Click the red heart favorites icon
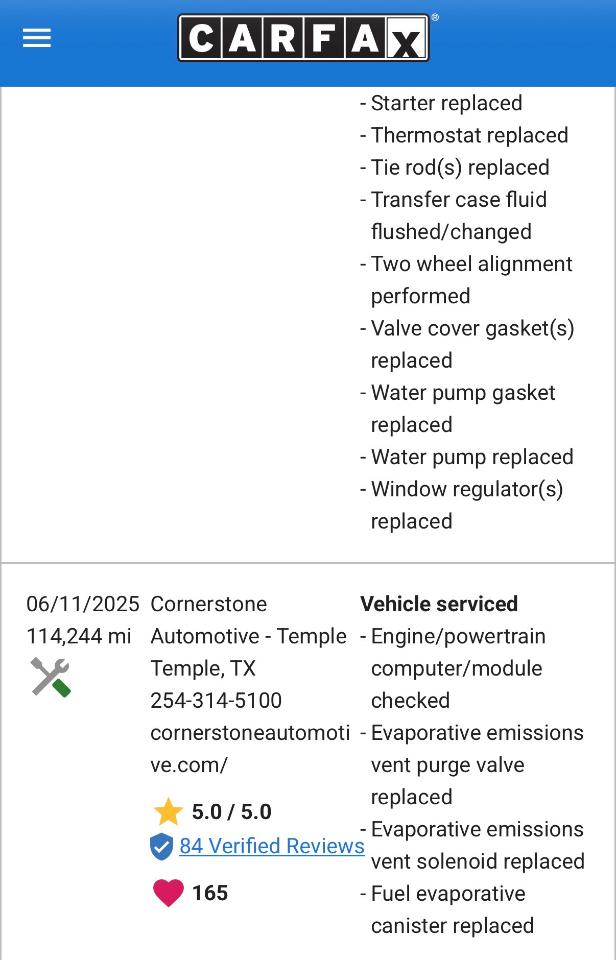Viewport: 616px width, 960px height. [x=167, y=893]
